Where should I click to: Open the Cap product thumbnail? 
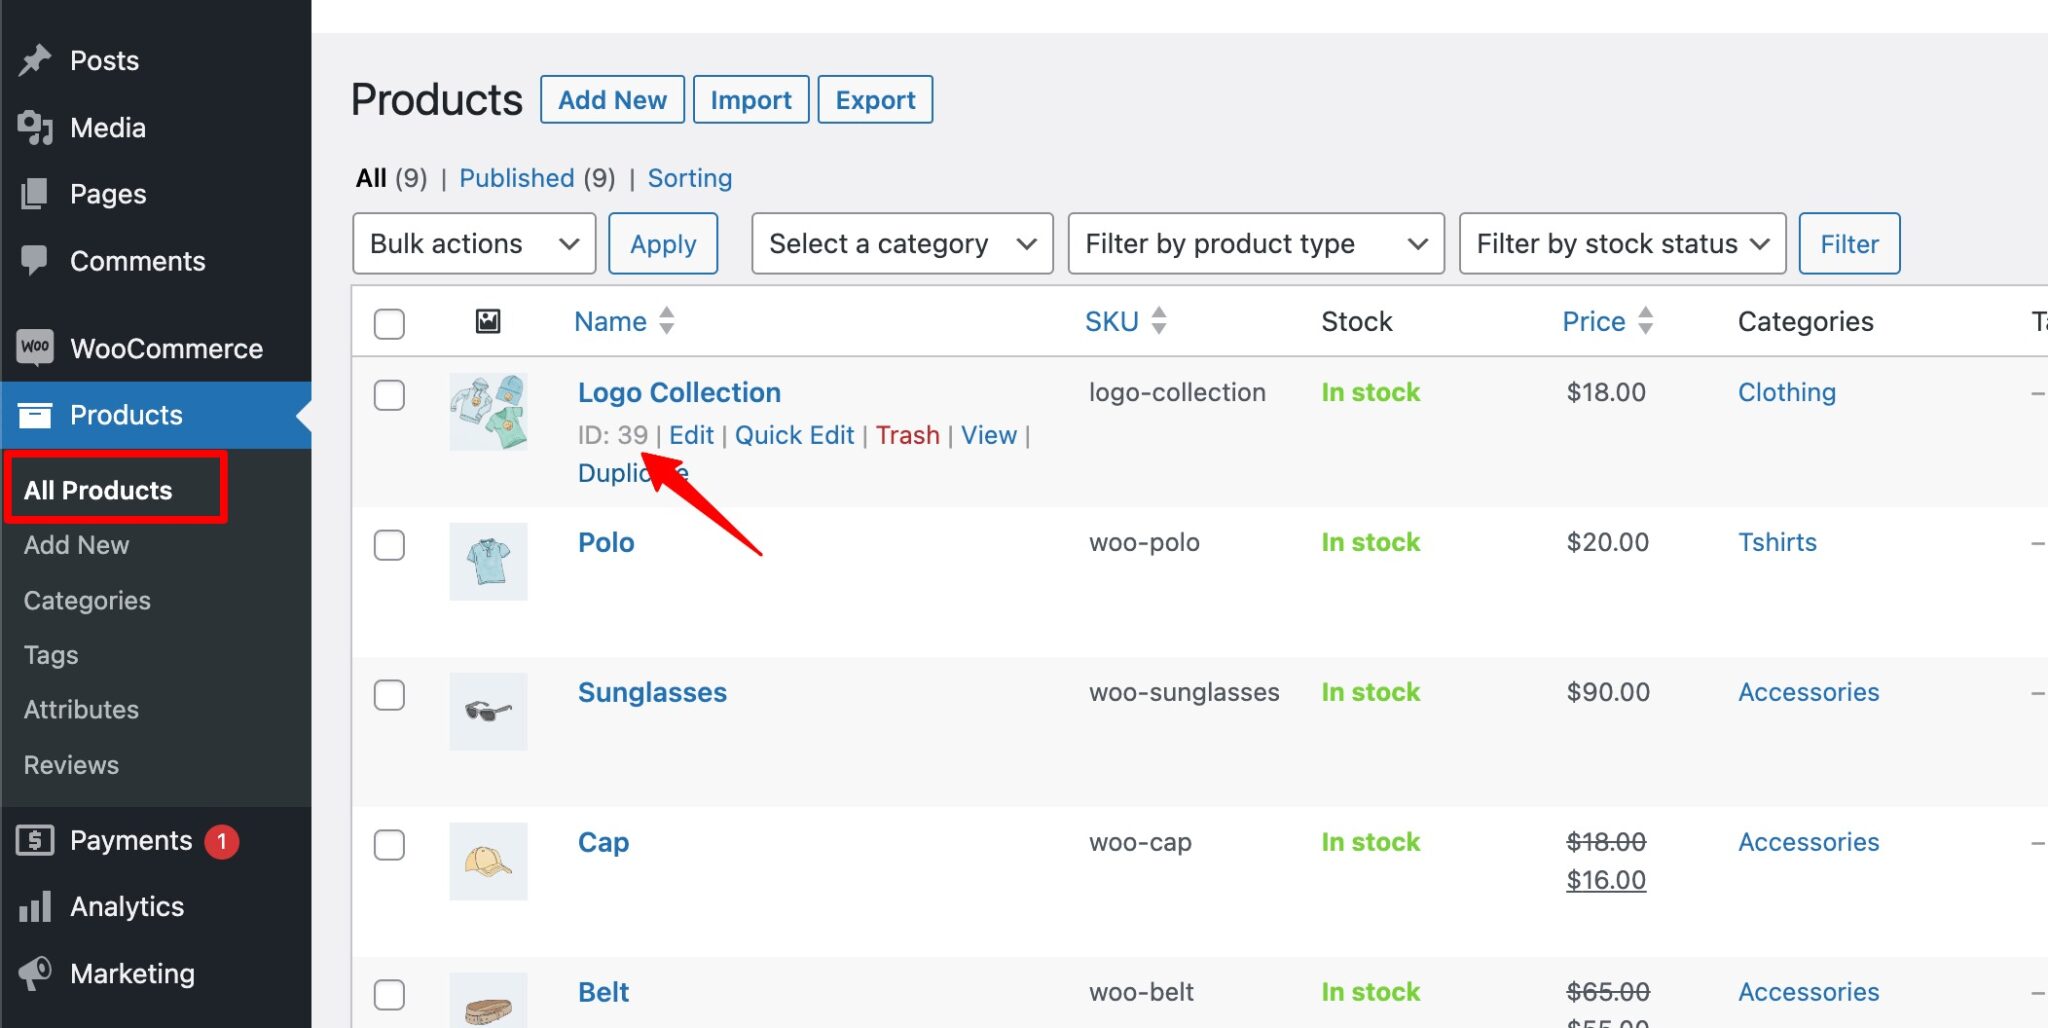[x=488, y=861]
